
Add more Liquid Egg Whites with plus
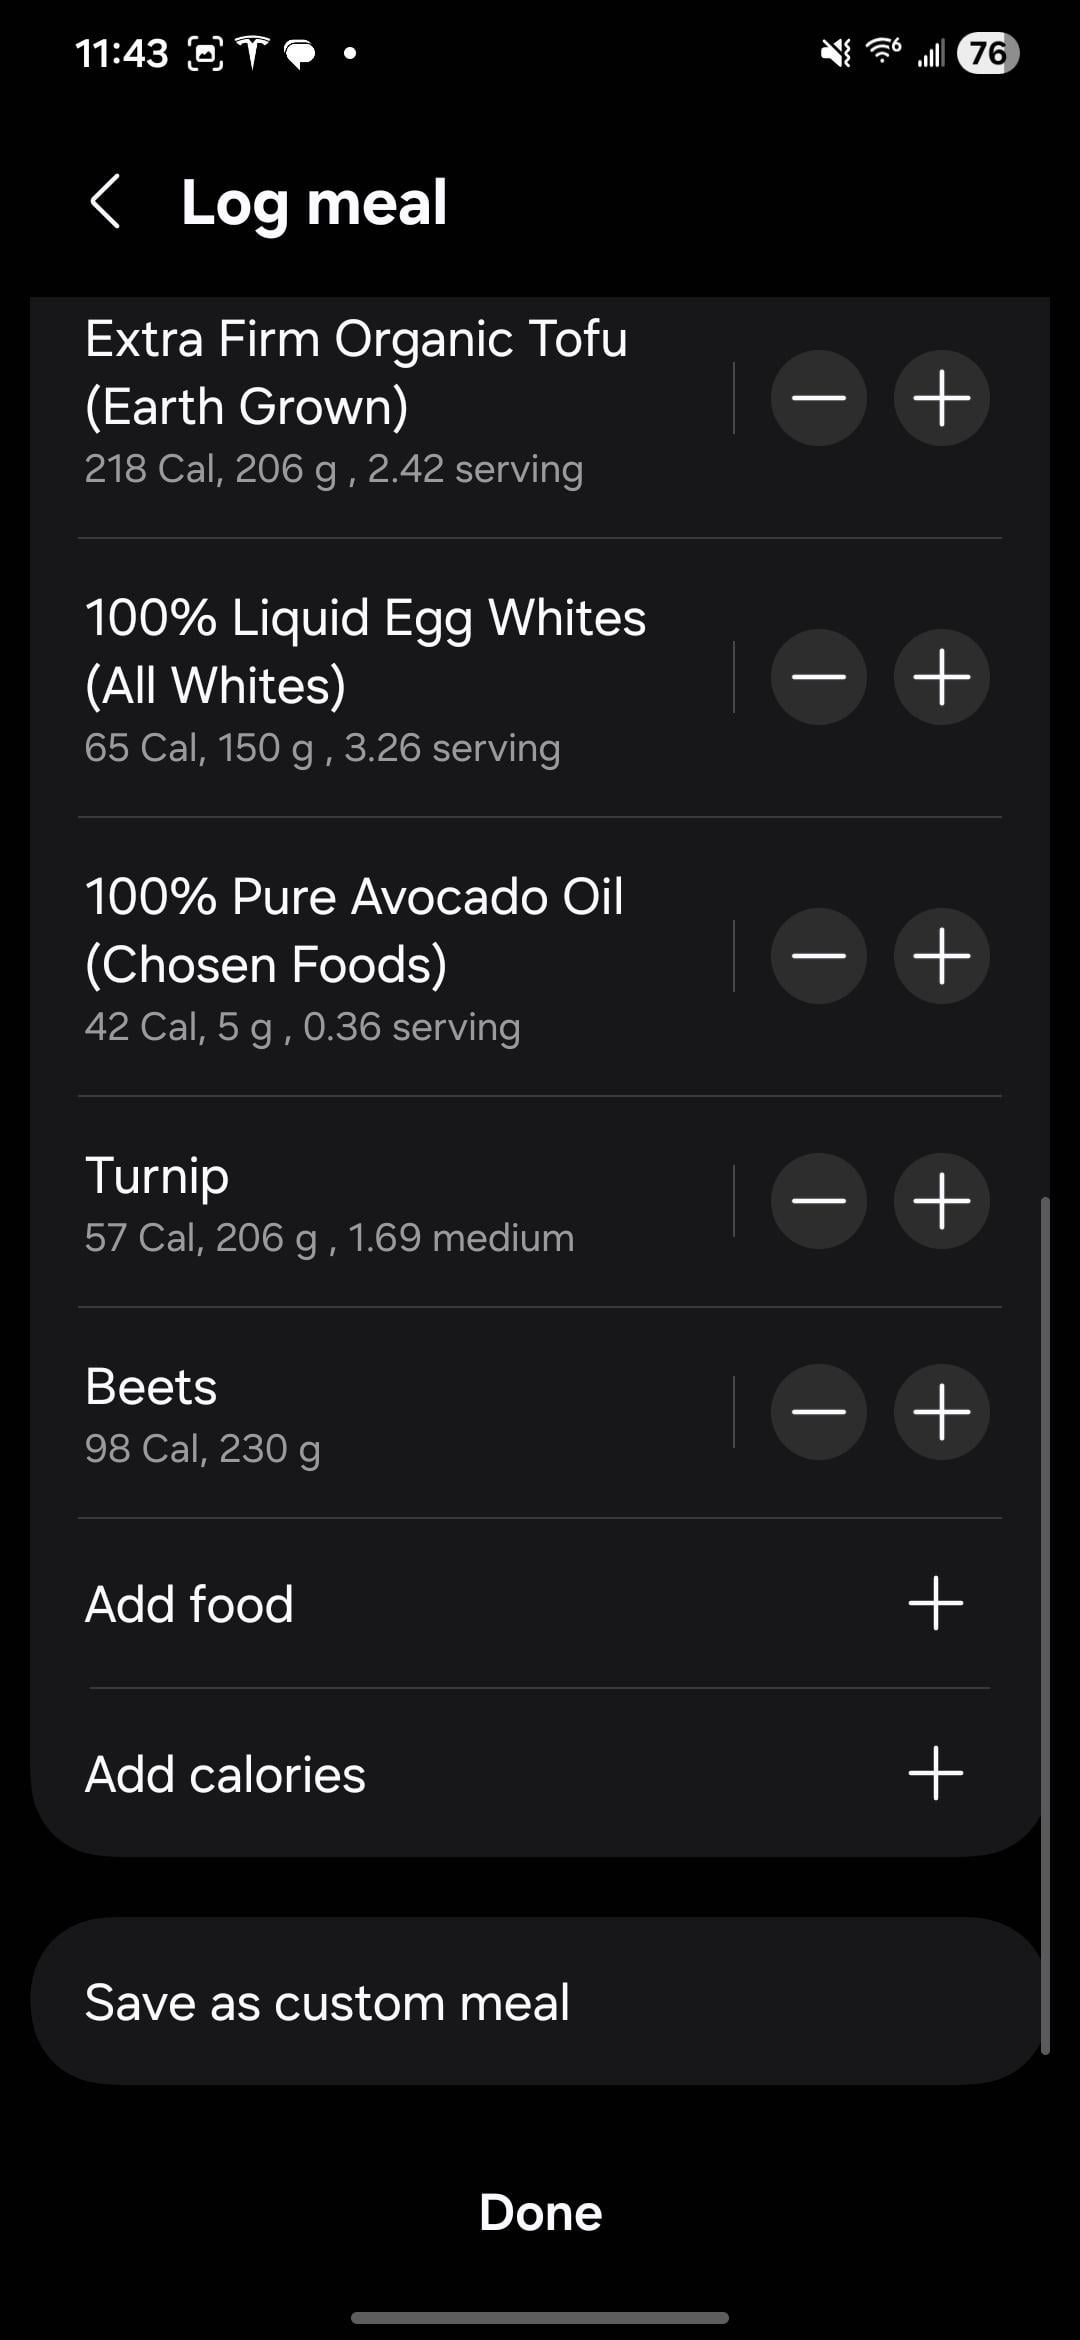point(941,677)
